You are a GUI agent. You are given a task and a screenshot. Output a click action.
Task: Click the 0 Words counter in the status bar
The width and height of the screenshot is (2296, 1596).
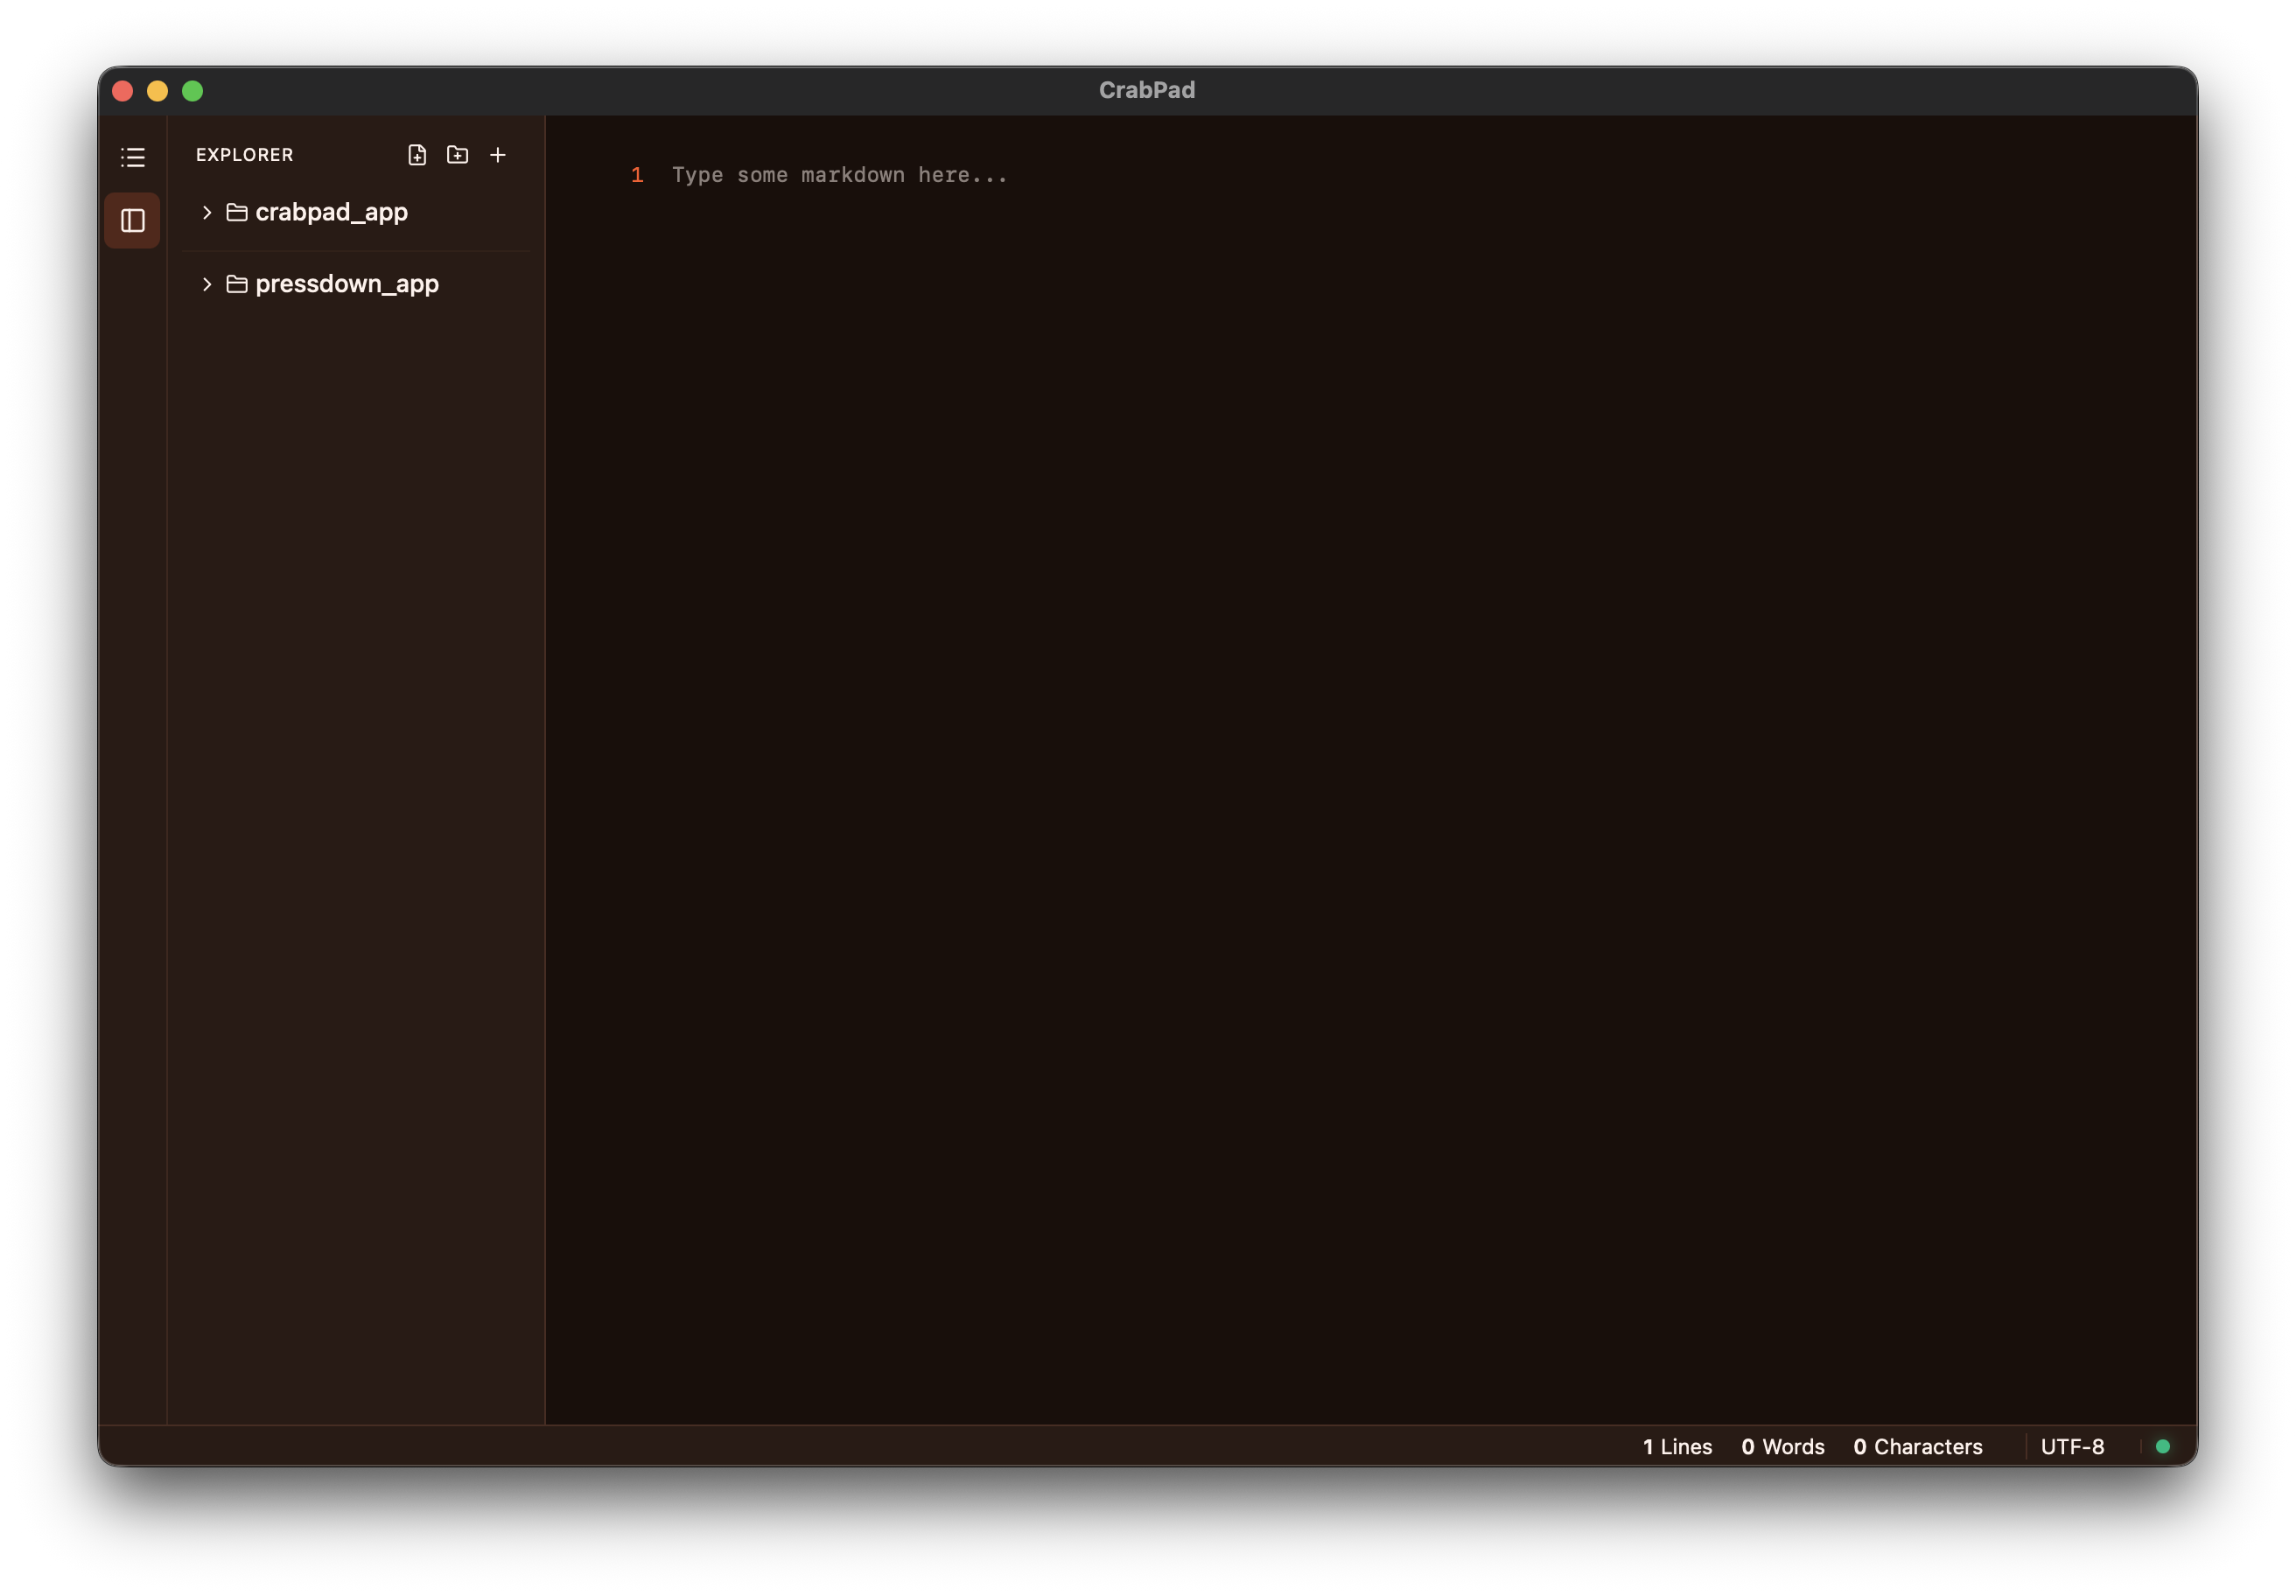tap(1782, 1446)
